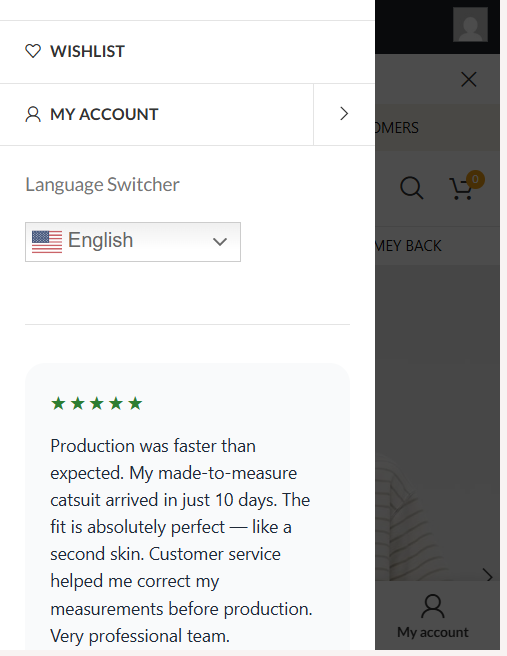Click the Language Switcher heading
The height and width of the screenshot is (656, 507).
click(102, 184)
